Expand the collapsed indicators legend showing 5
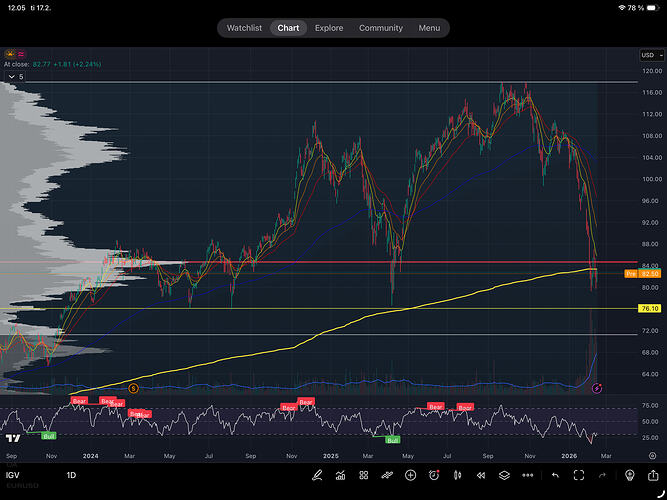667x500 pixels. [x=15, y=76]
